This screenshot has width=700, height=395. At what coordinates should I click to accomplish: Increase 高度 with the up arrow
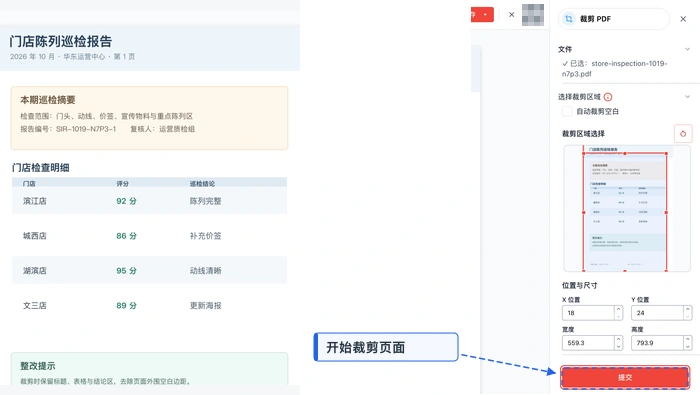pyautogui.click(x=688, y=339)
